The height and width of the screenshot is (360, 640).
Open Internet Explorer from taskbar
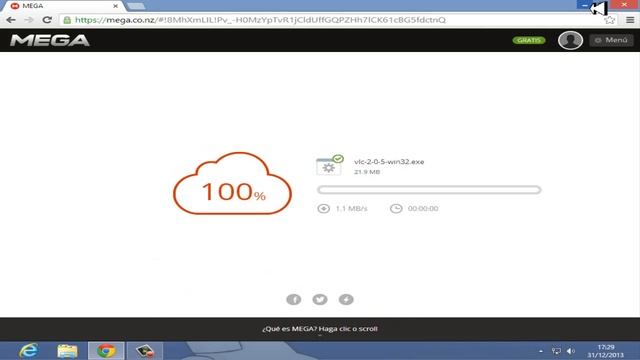(x=29, y=351)
